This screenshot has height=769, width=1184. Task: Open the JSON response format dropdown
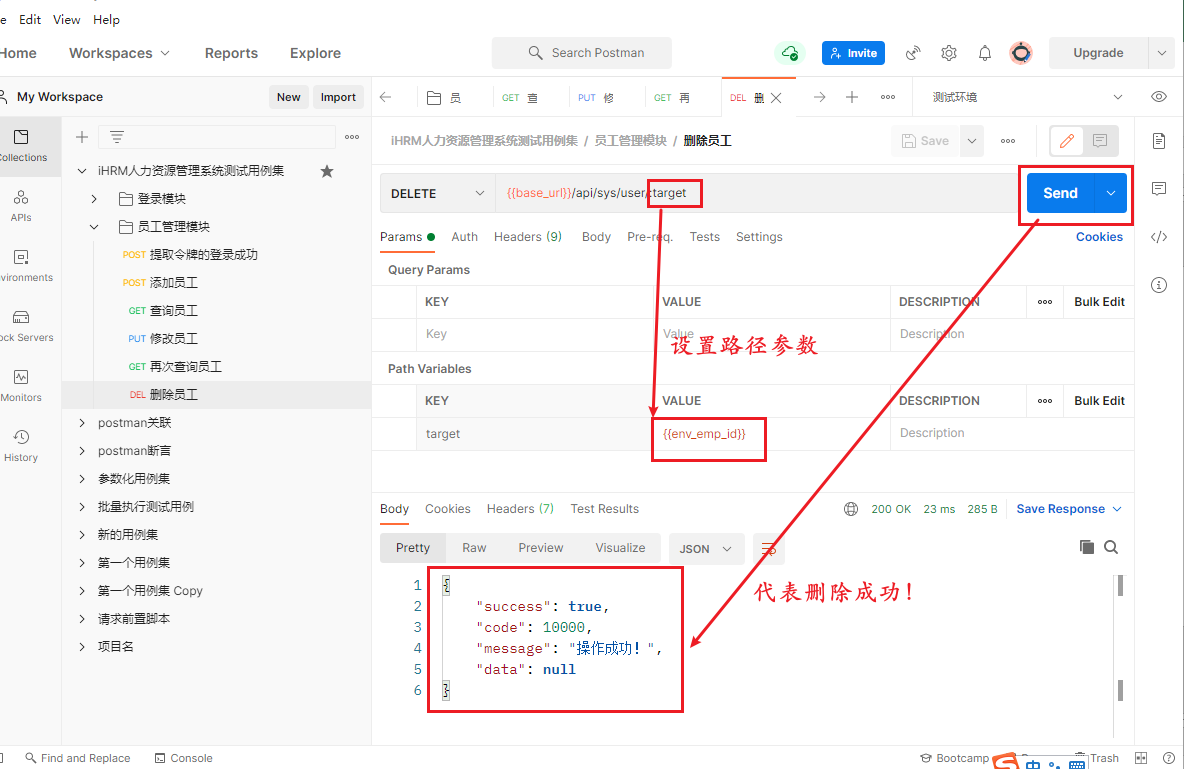coord(706,548)
